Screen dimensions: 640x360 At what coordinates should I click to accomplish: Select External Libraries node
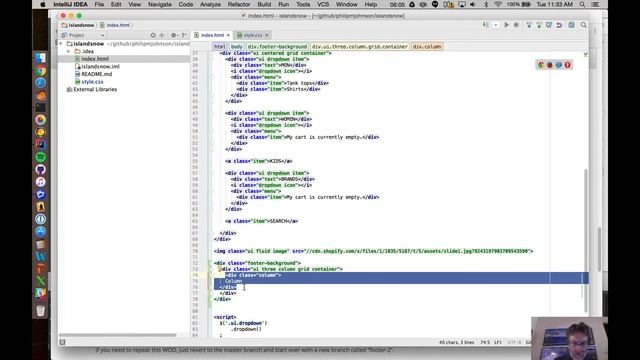[95, 89]
